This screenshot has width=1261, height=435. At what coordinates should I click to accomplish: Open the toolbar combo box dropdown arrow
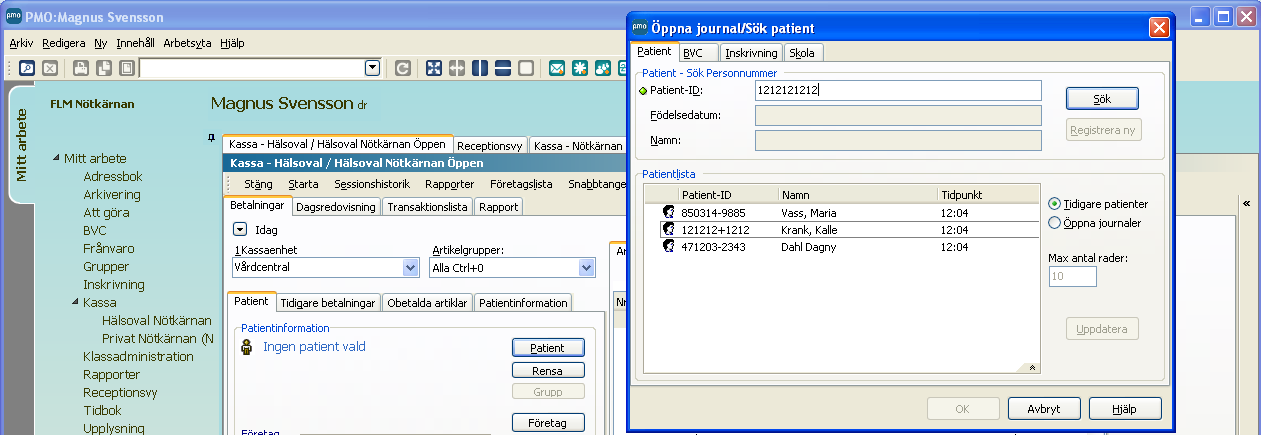(x=373, y=68)
